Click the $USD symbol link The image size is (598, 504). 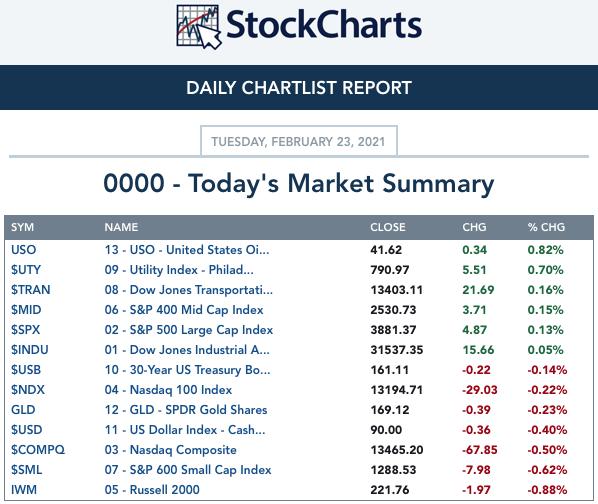(x=26, y=430)
